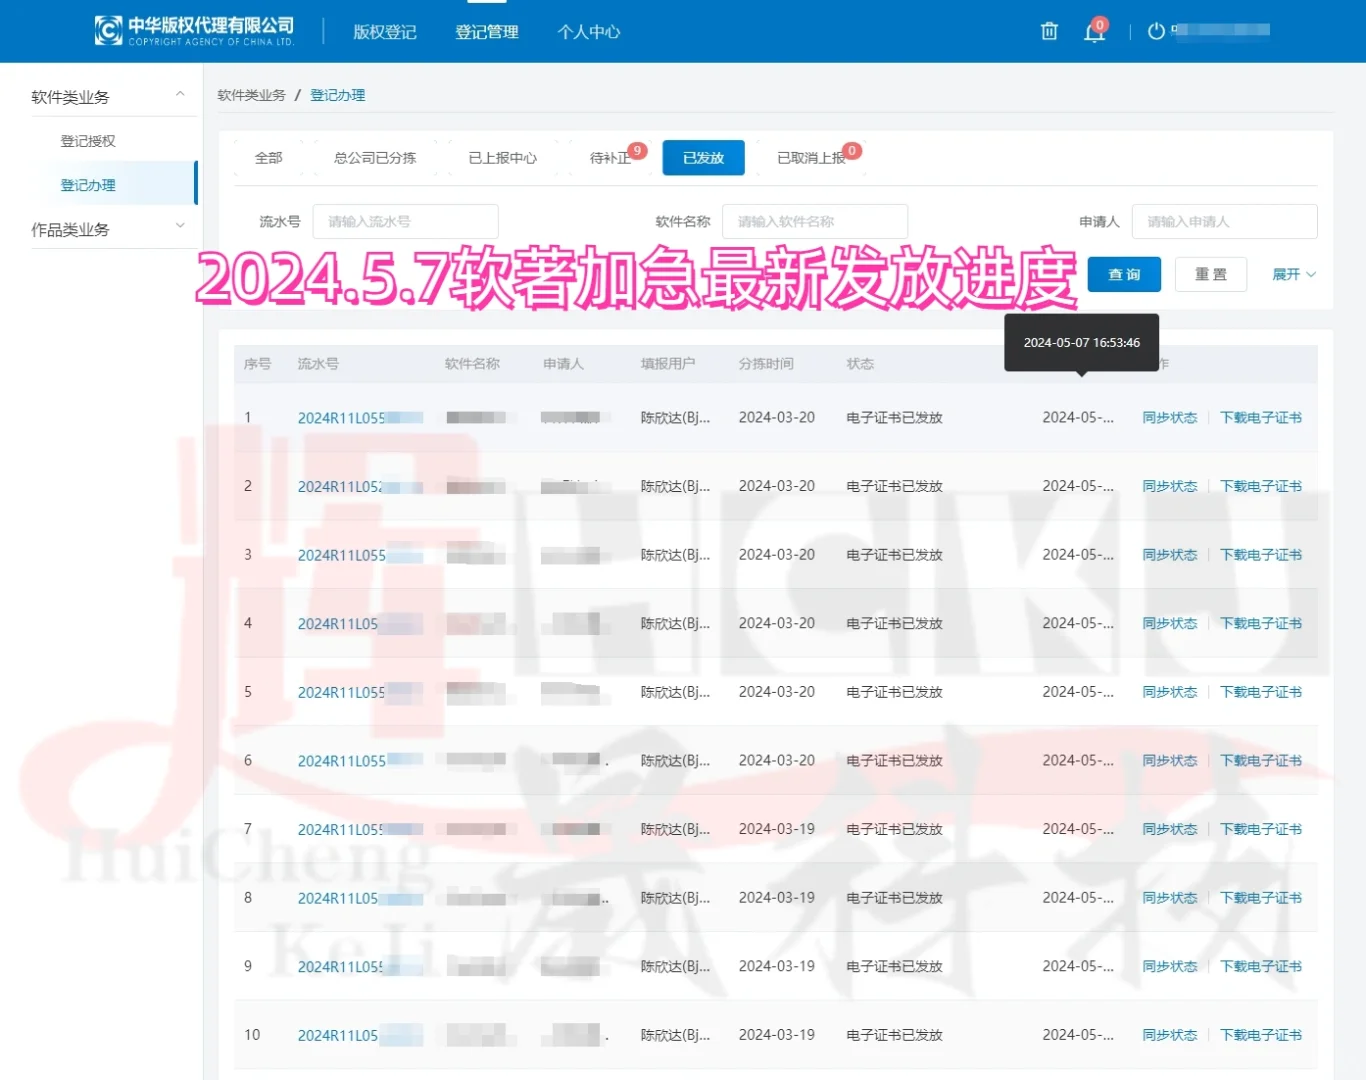Open the trash/recycle bin icon in top bar

pyautogui.click(x=1048, y=31)
